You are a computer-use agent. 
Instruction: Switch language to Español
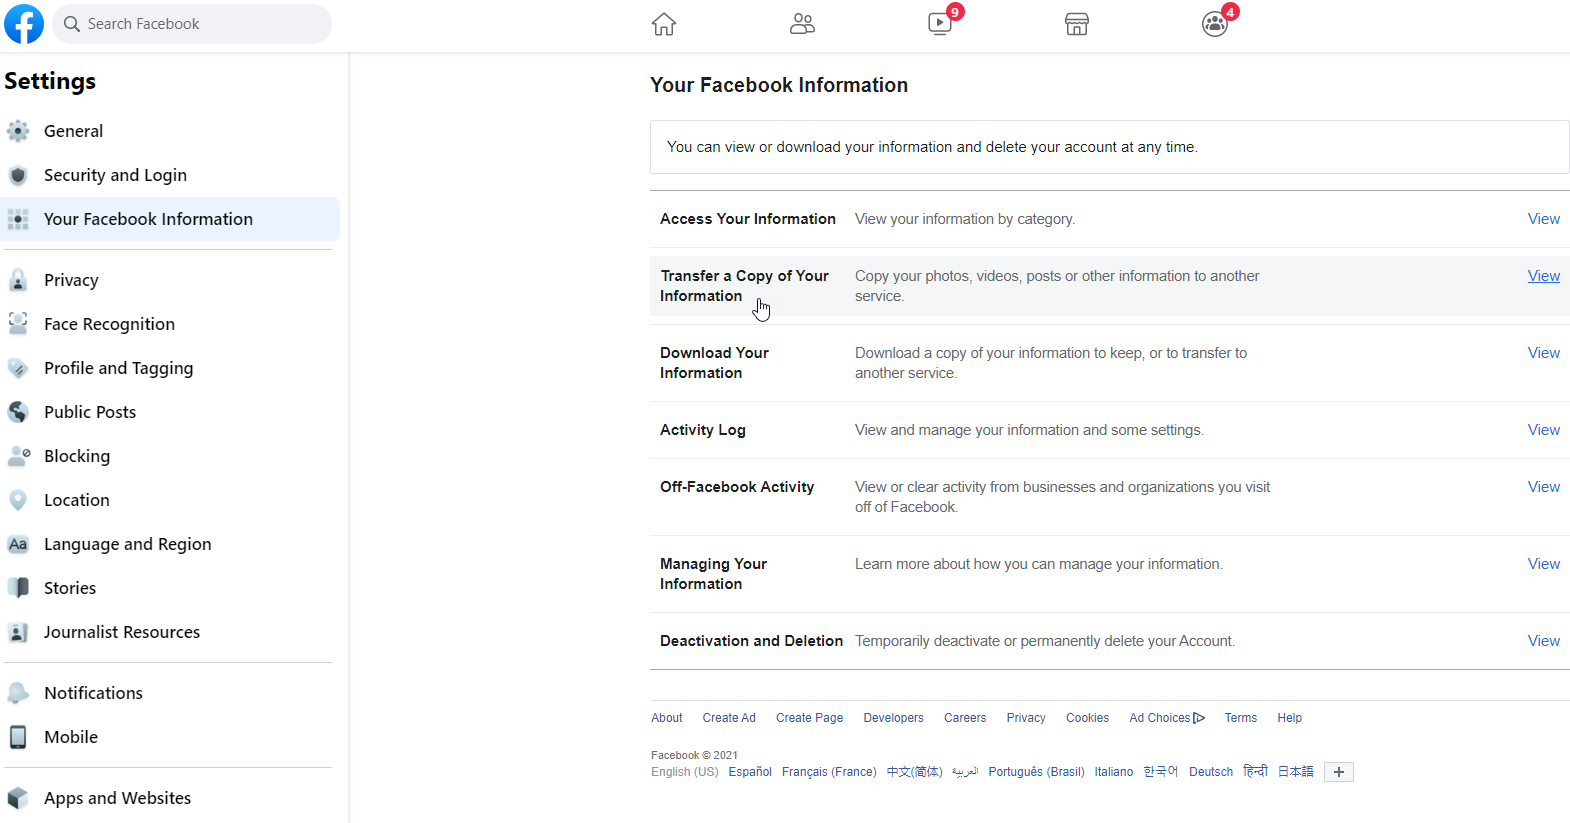750,772
